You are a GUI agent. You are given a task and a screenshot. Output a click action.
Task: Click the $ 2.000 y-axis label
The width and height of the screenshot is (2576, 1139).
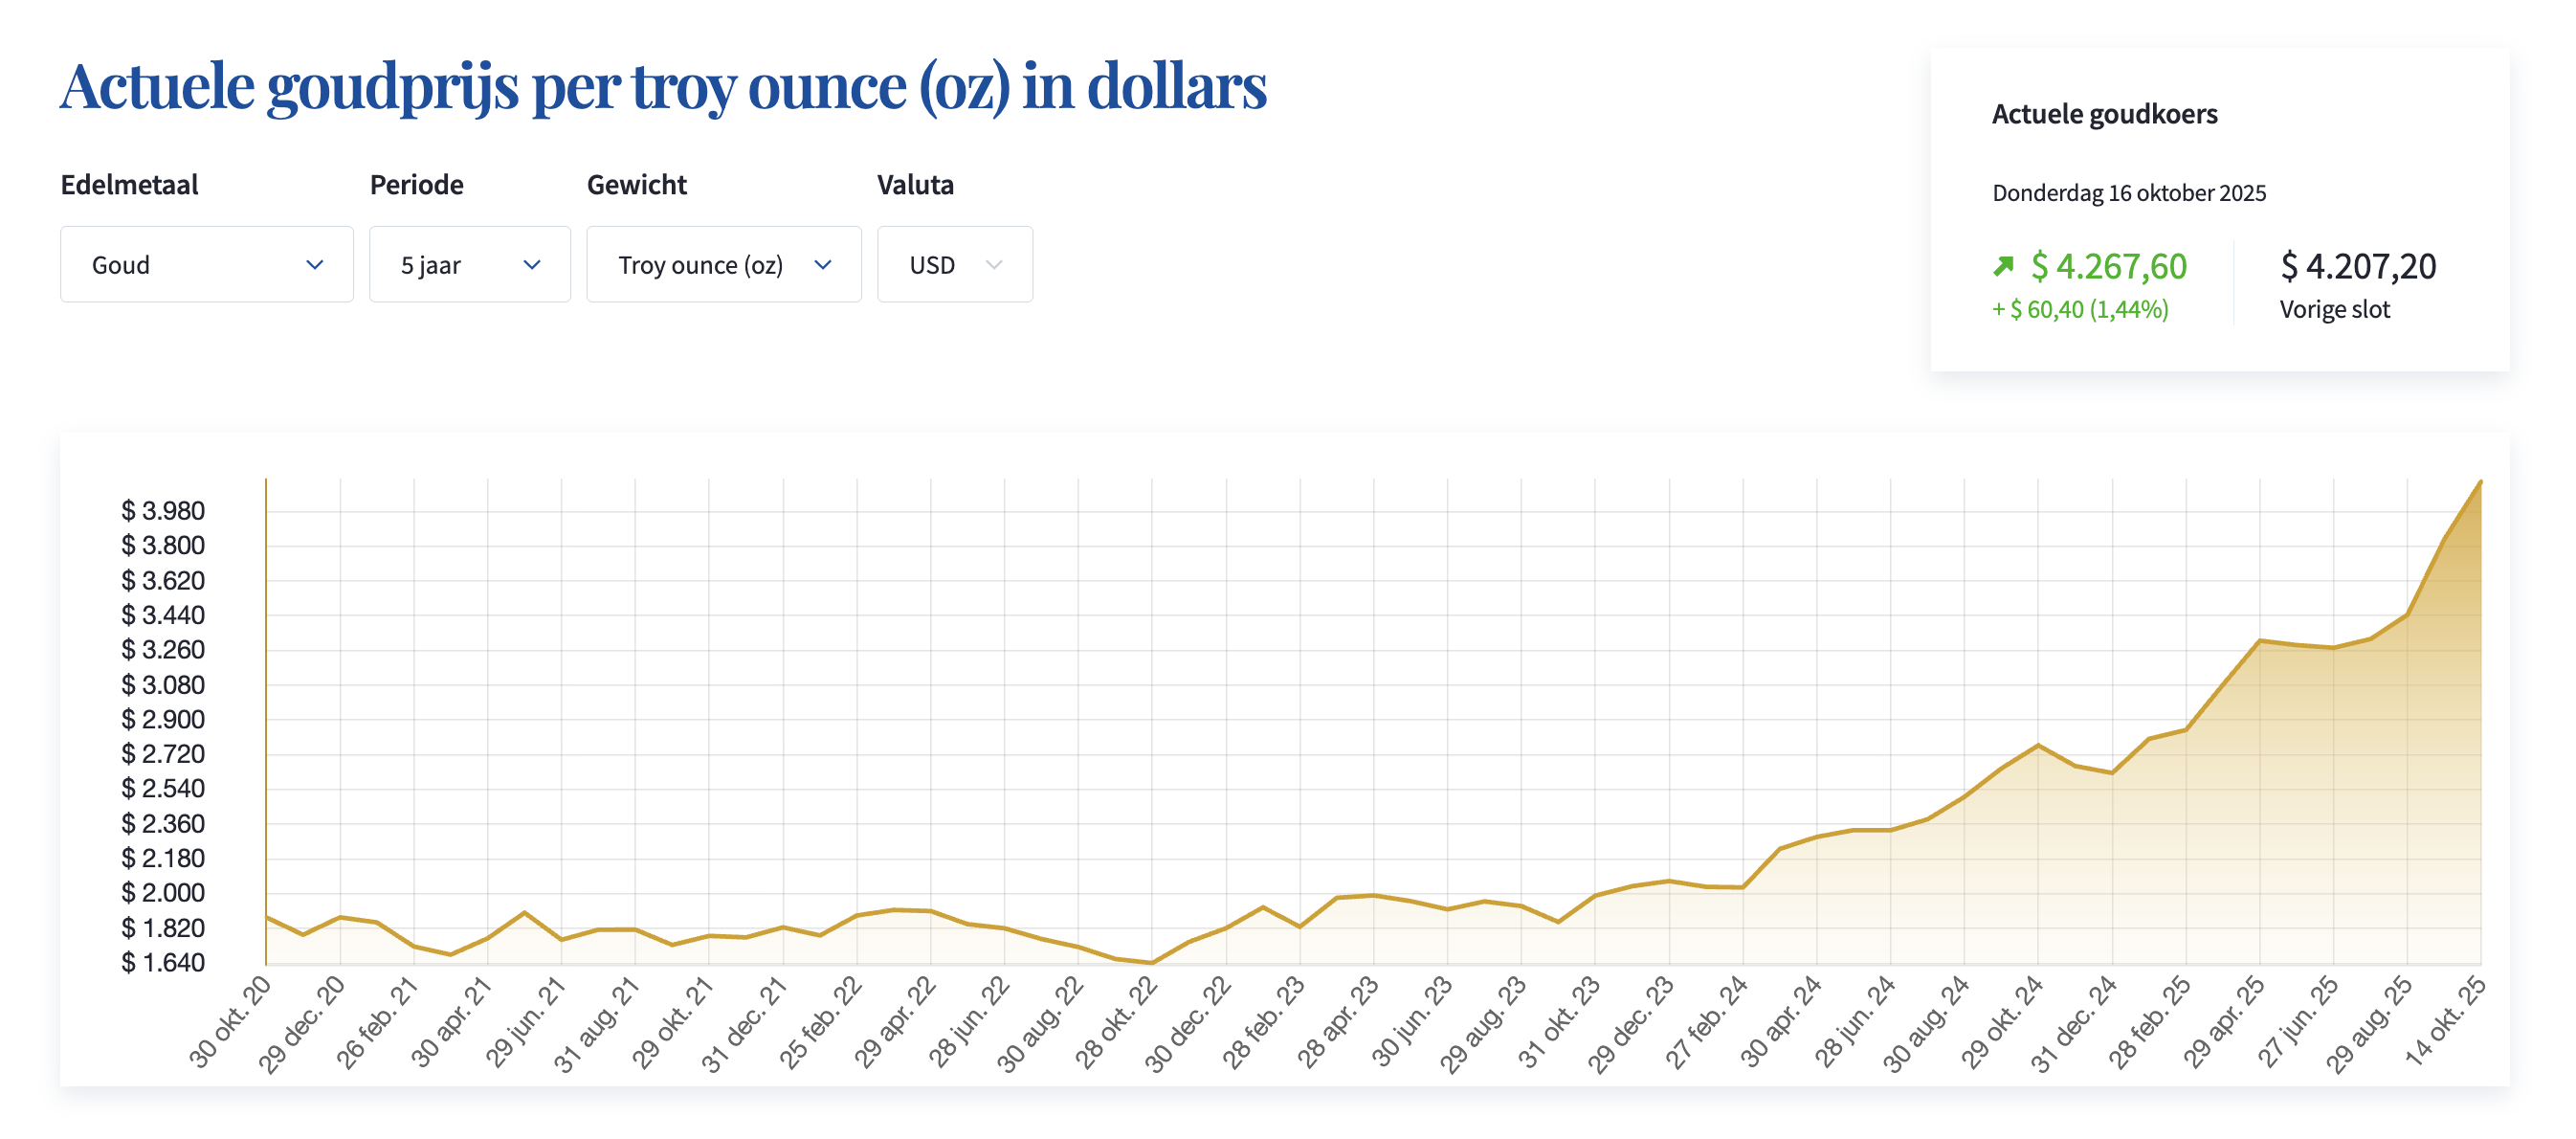pos(163,893)
